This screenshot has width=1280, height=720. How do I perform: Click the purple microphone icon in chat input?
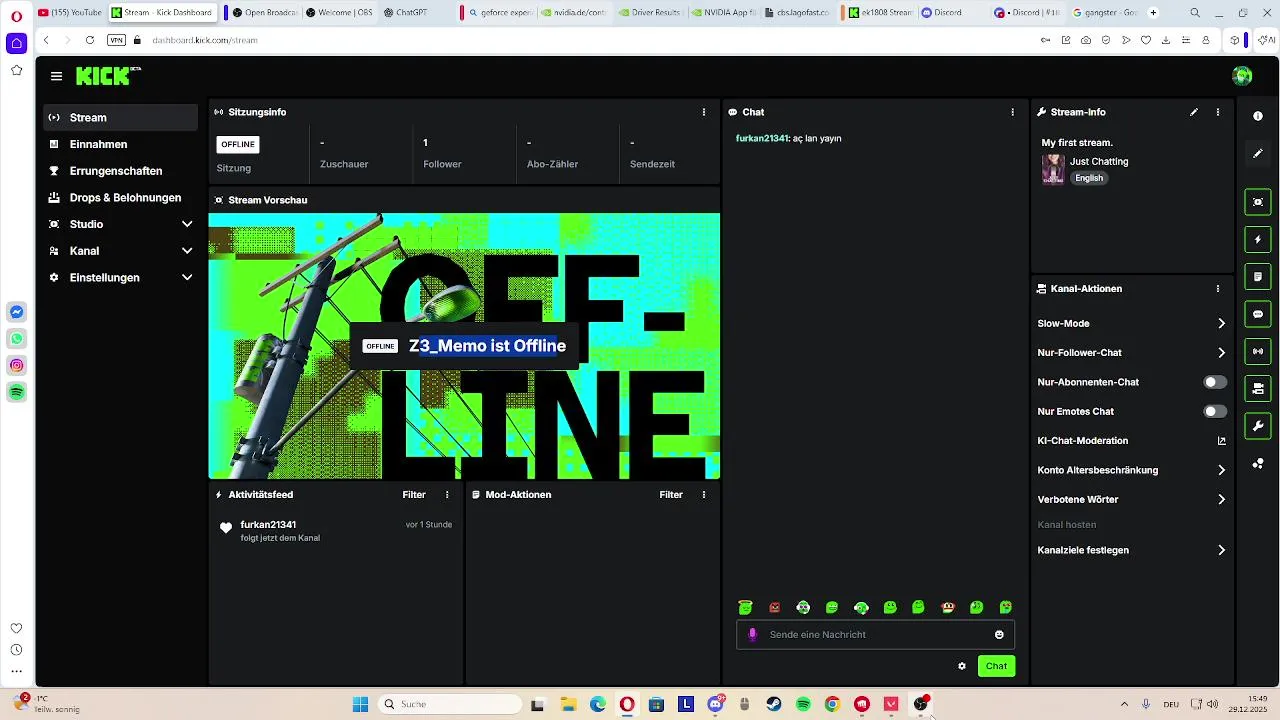(x=753, y=634)
